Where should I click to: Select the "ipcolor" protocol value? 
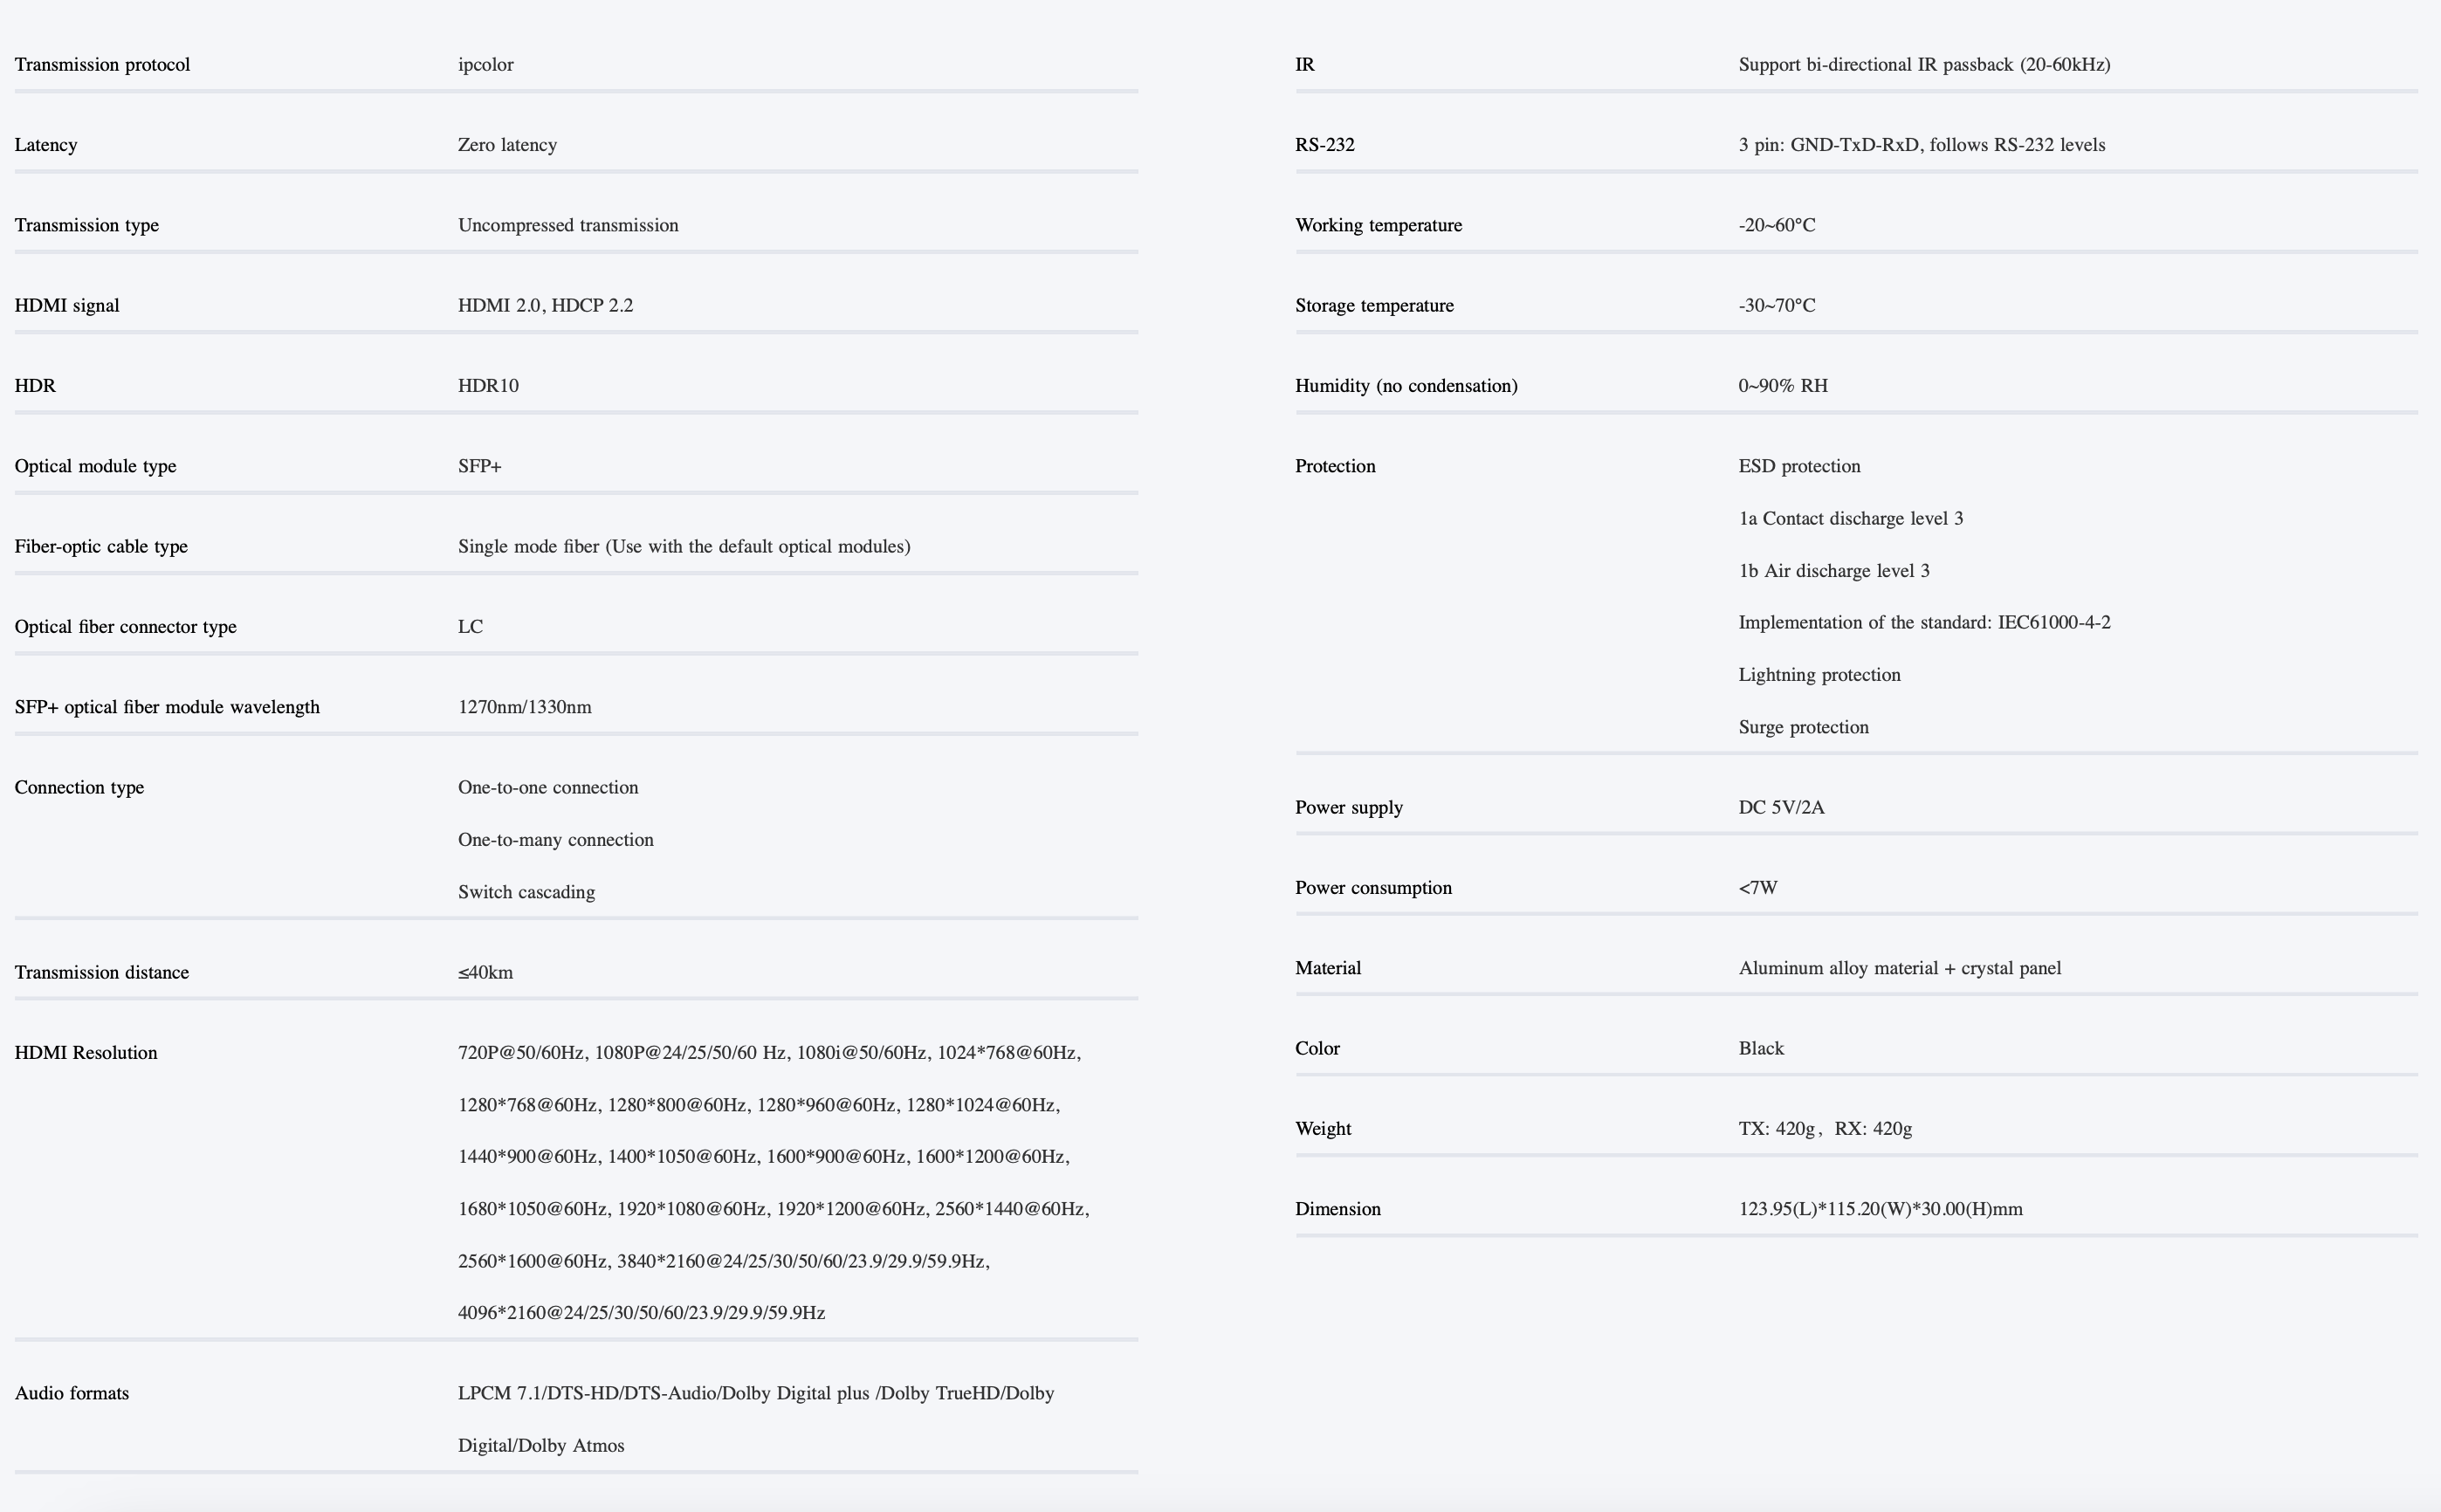point(485,65)
